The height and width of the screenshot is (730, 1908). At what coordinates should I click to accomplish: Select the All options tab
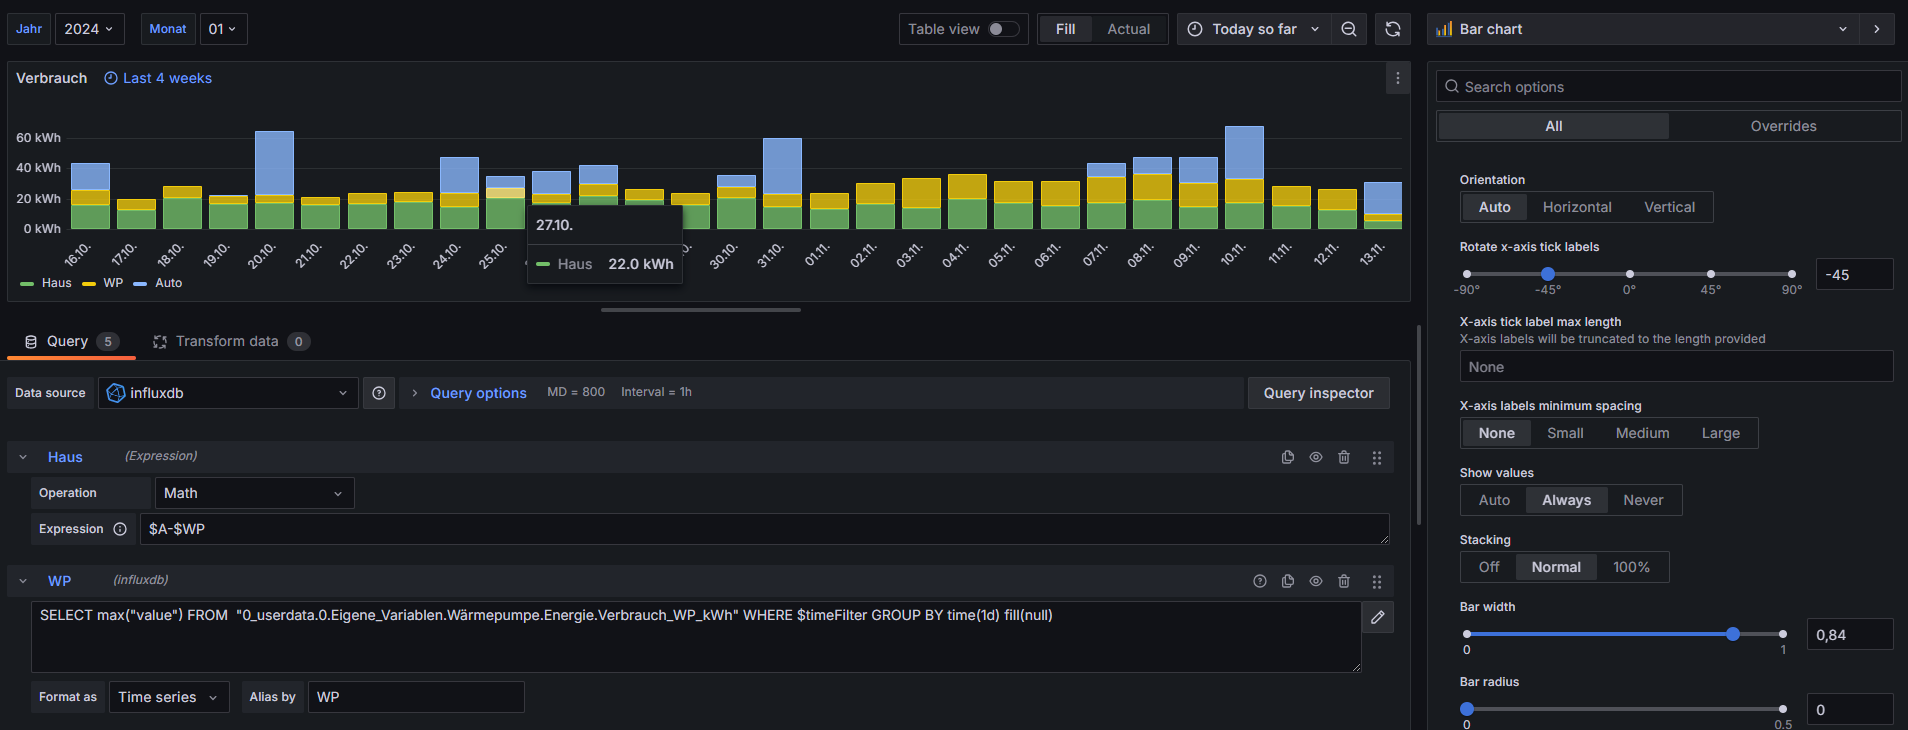pyautogui.click(x=1553, y=126)
